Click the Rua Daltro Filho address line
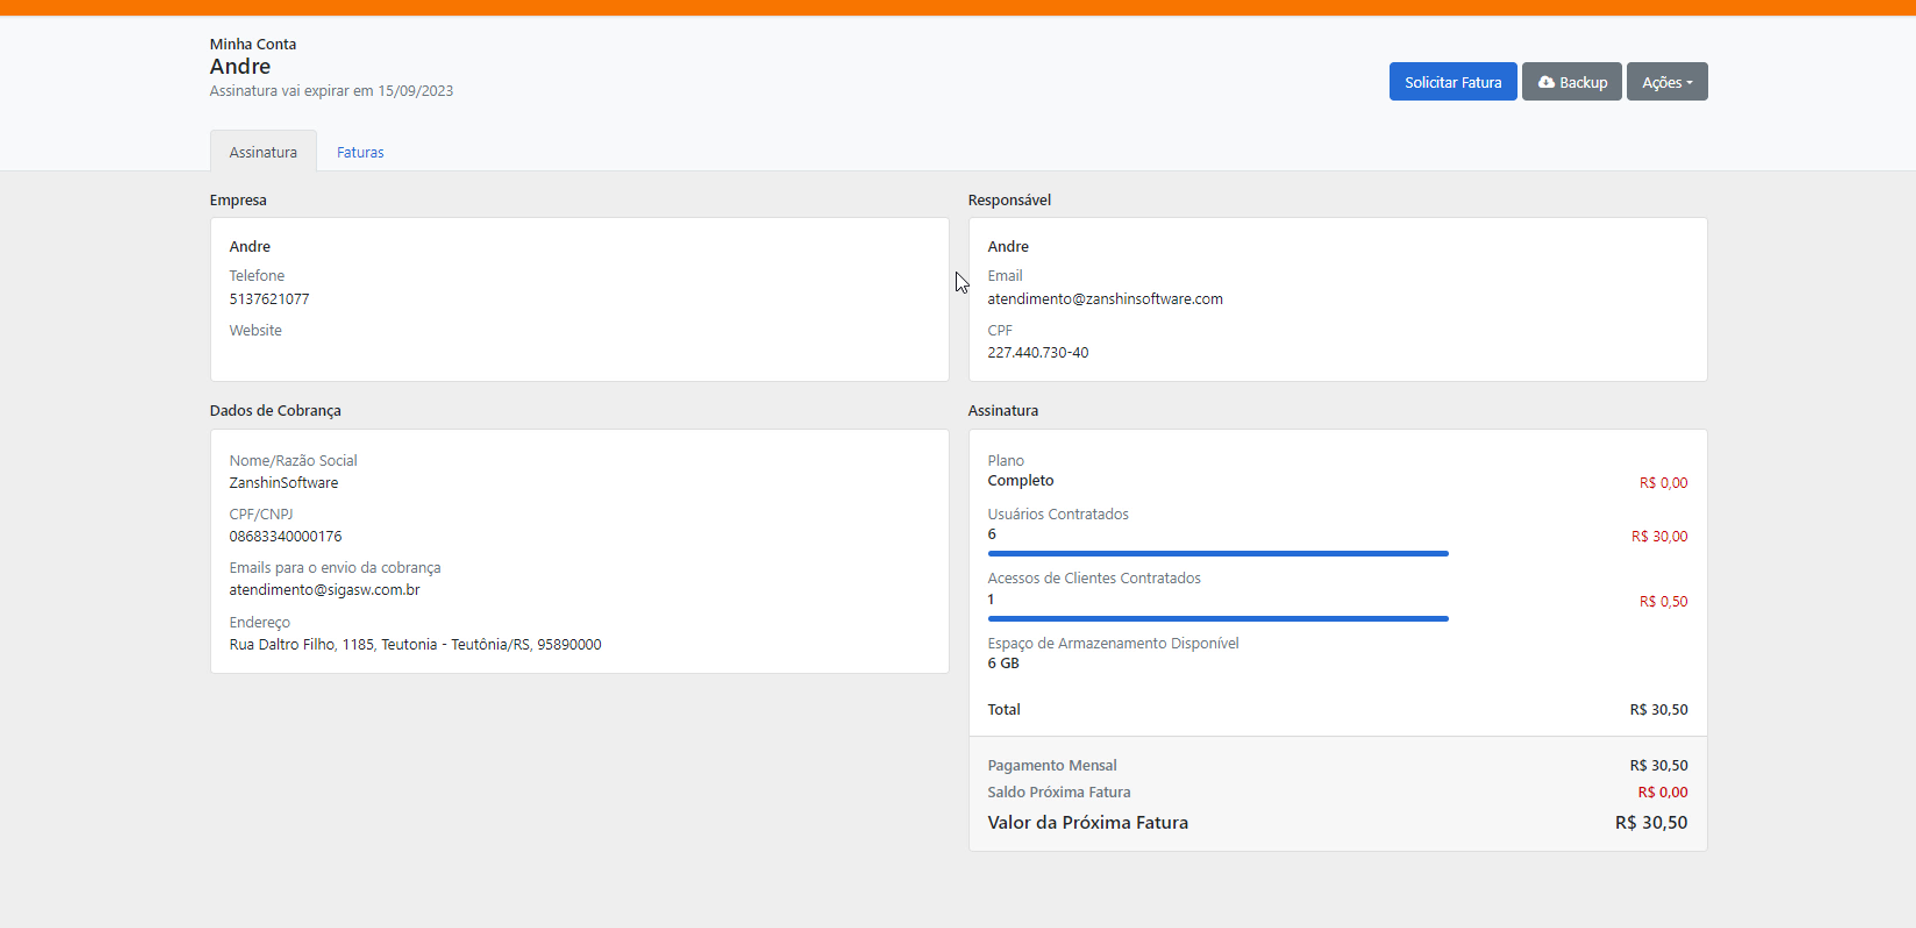 pyautogui.click(x=415, y=645)
